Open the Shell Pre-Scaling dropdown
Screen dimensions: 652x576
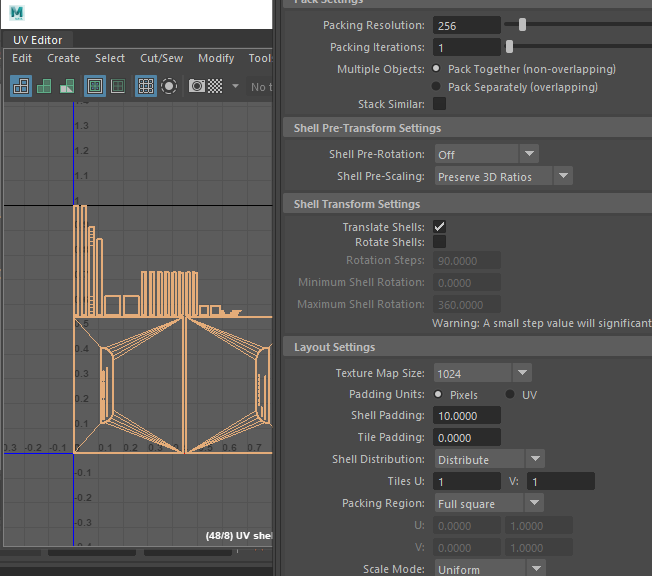point(503,176)
